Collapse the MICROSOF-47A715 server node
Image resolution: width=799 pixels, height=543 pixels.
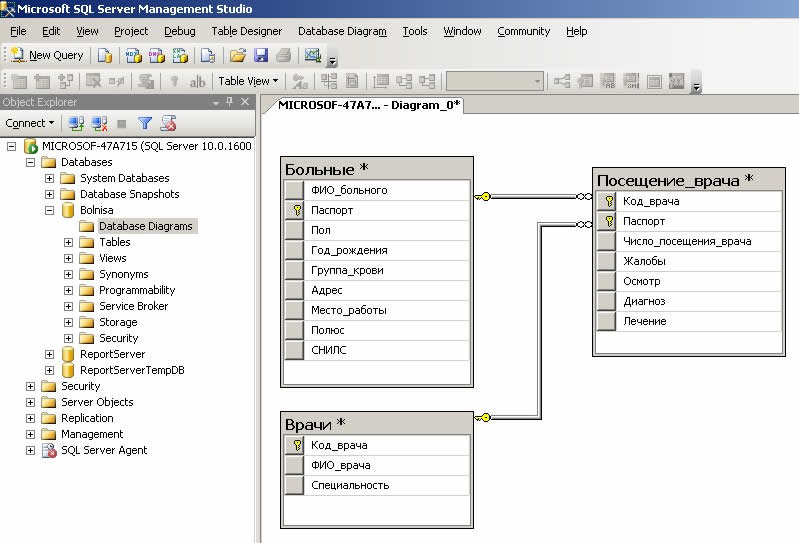[11, 147]
